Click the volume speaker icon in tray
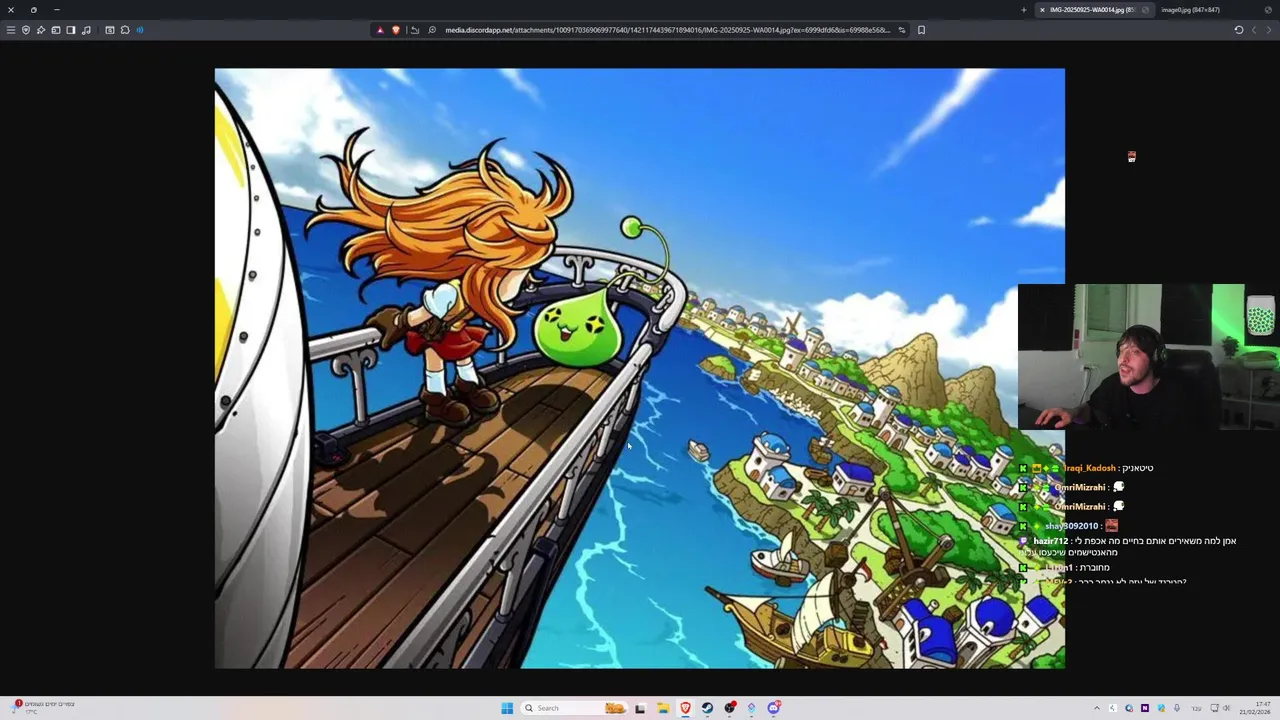 (1227, 708)
